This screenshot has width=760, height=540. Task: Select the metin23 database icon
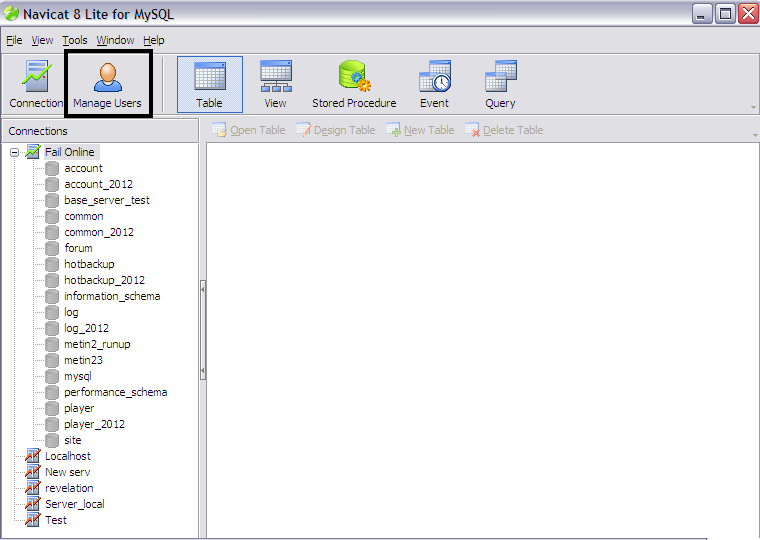52,360
